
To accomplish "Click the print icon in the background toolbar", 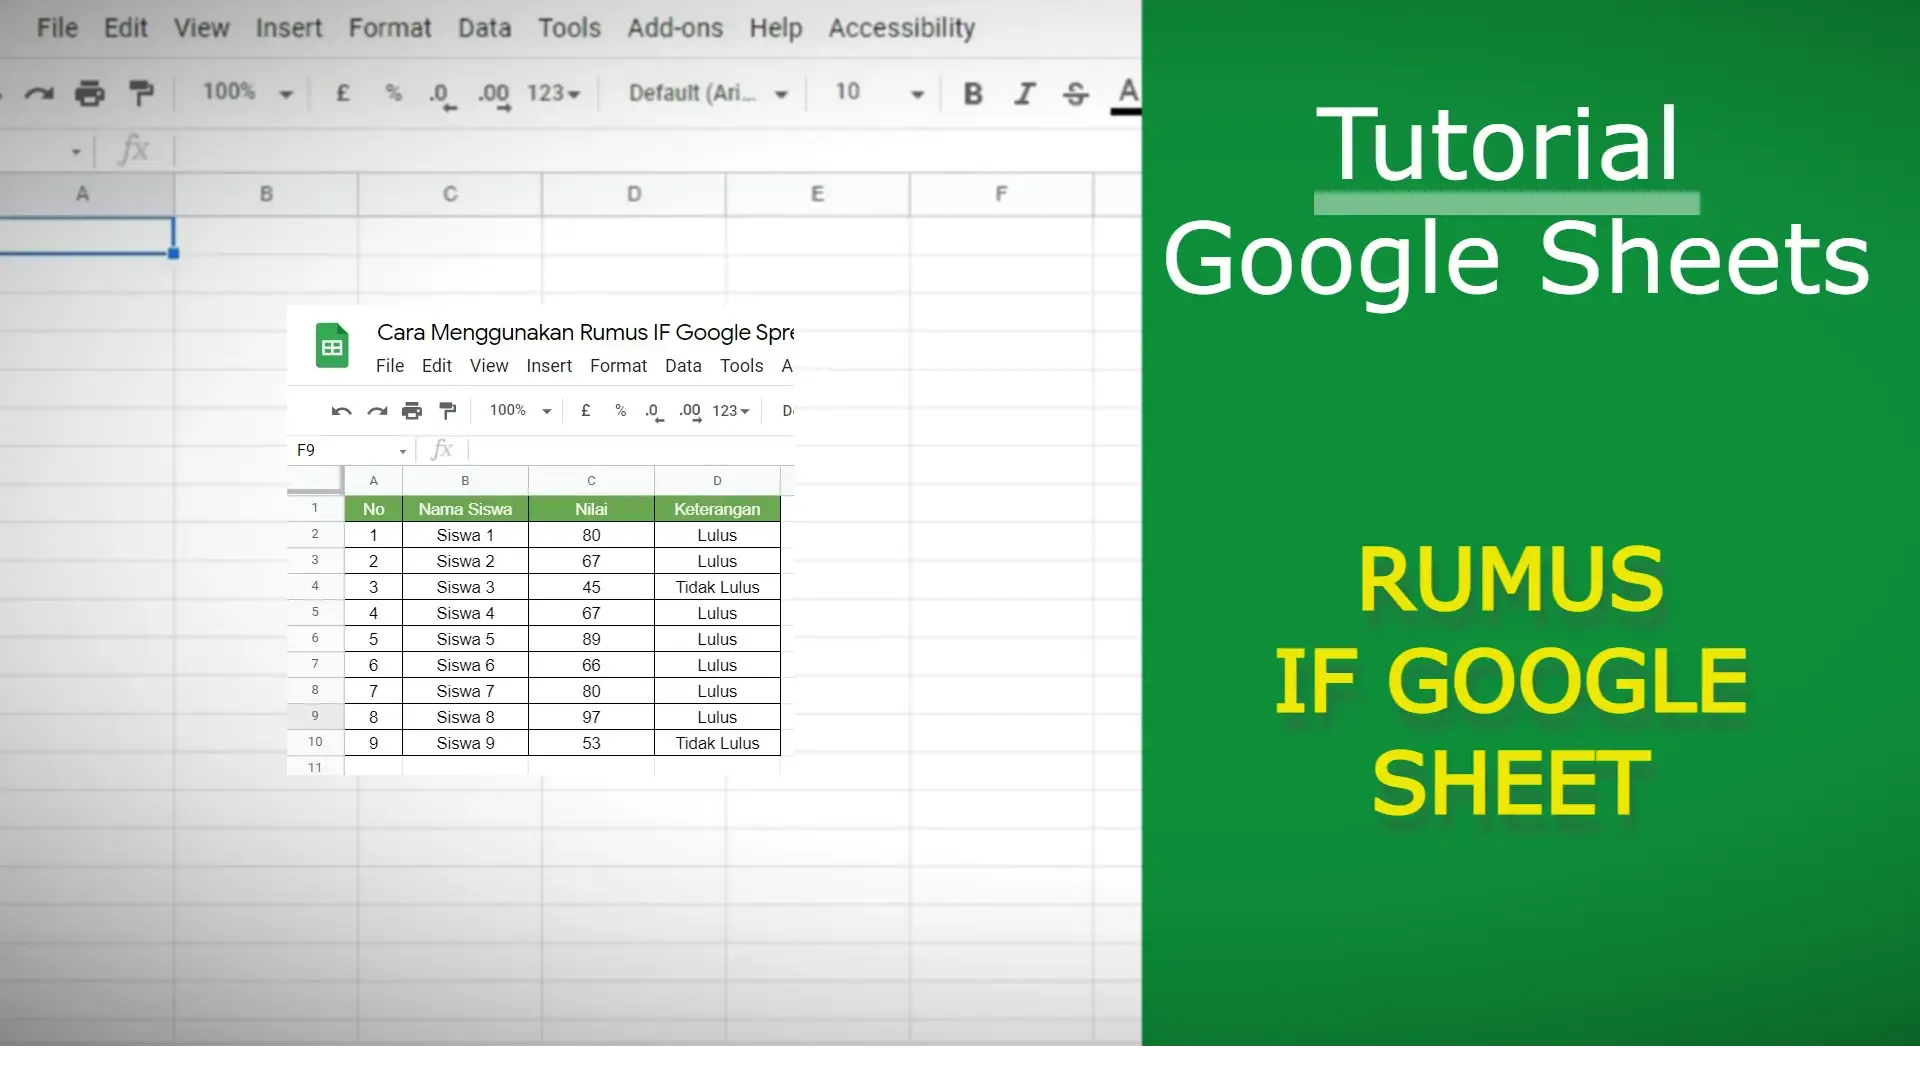I will click(90, 94).
